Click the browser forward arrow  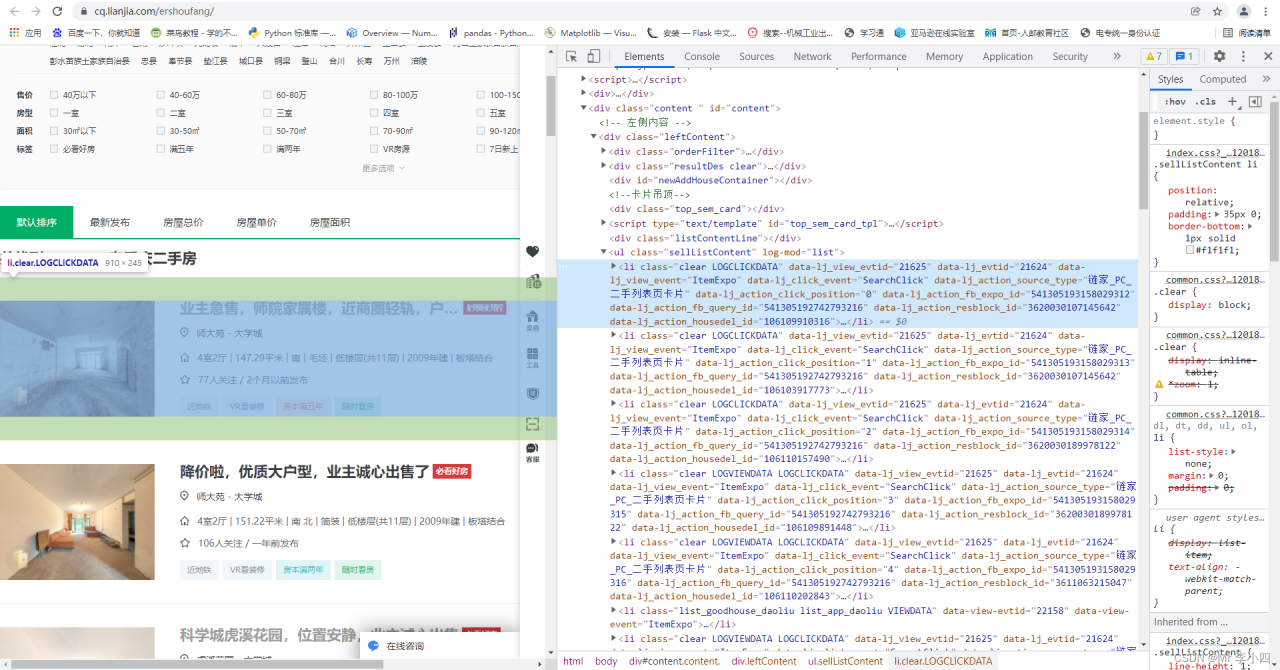pos(37,11)
